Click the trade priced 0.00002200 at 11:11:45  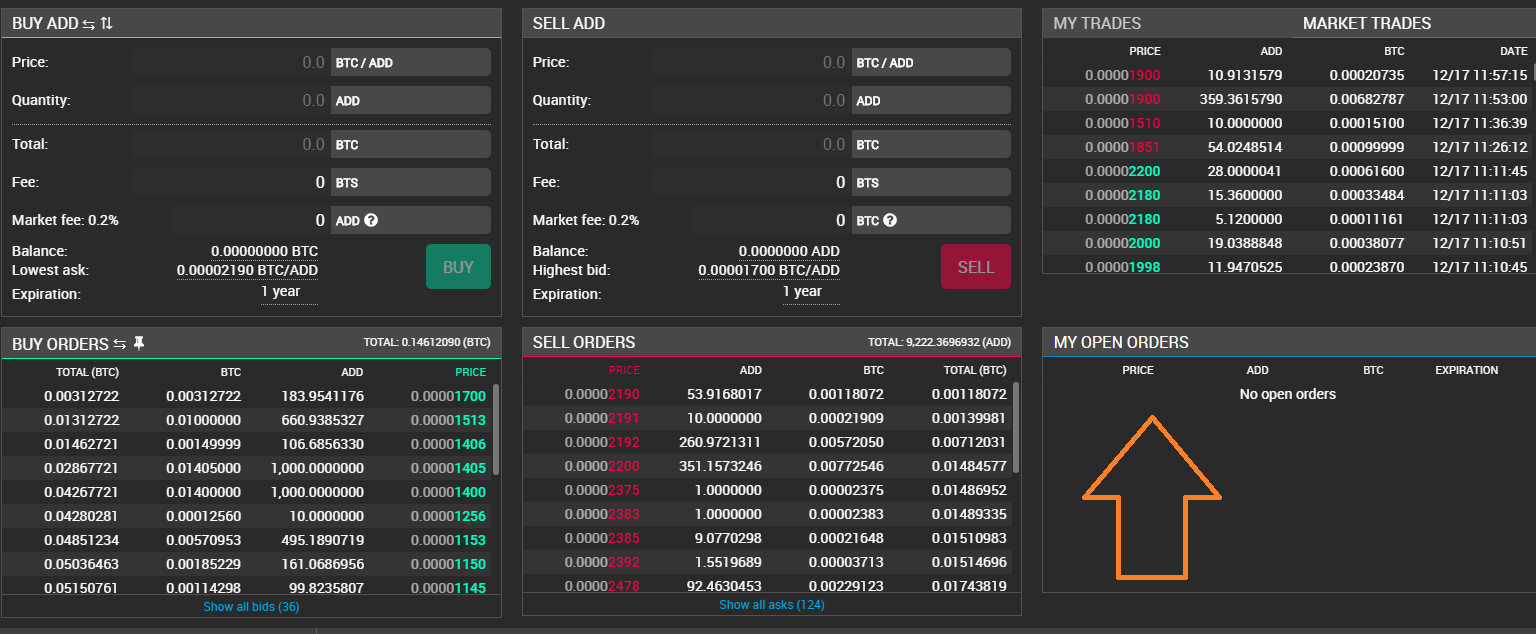pos(1289,171)
